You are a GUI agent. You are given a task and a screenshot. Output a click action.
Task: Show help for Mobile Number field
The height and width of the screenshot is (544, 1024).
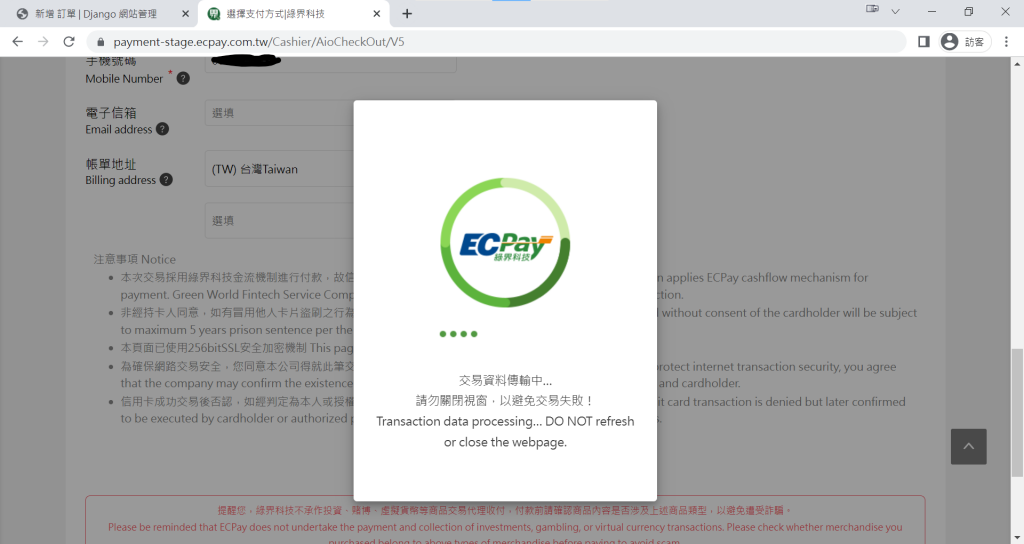click(184, 78)
